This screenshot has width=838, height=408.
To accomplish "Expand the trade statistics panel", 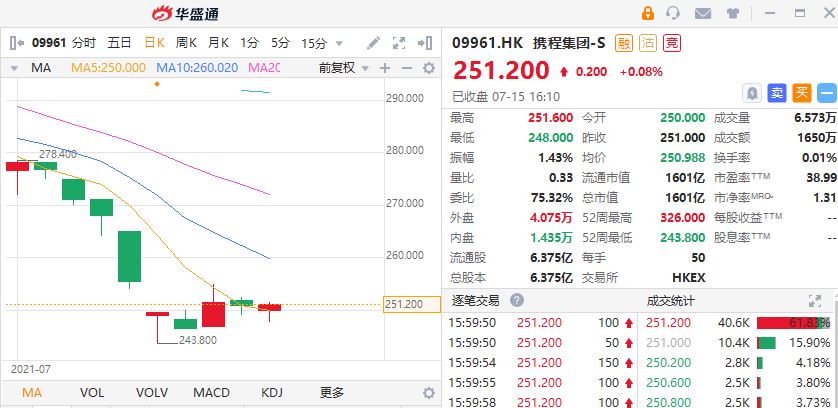I will (x=814, y=301).
